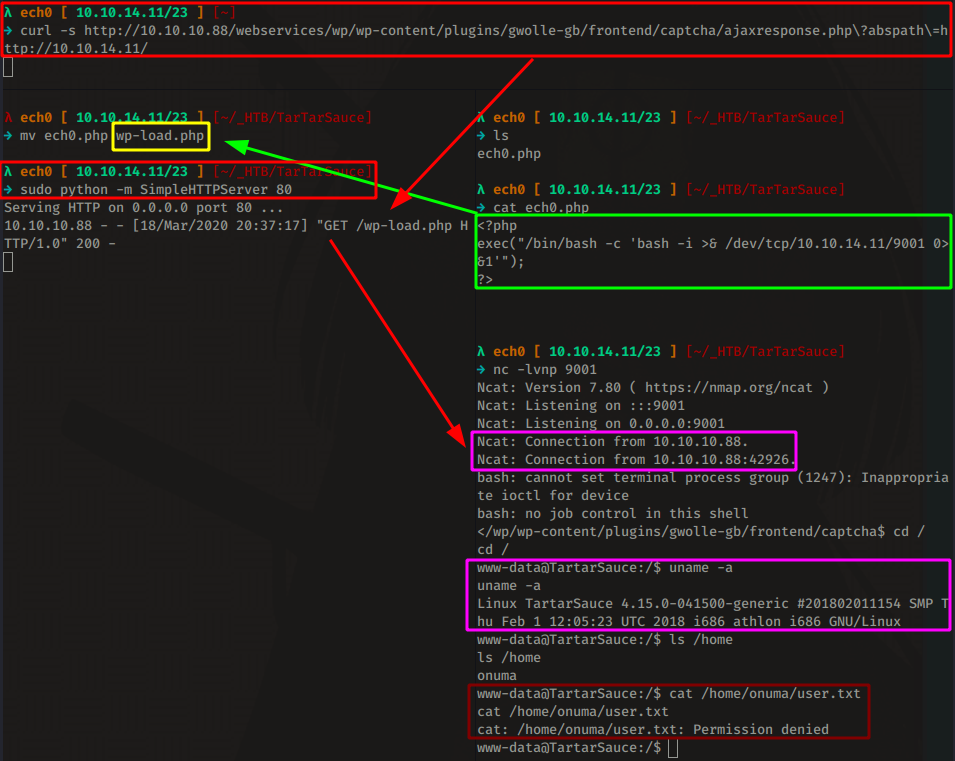Click the 'www-data@TartarSauce:/$ ls /home' prompt line

[x=605, y=640]
